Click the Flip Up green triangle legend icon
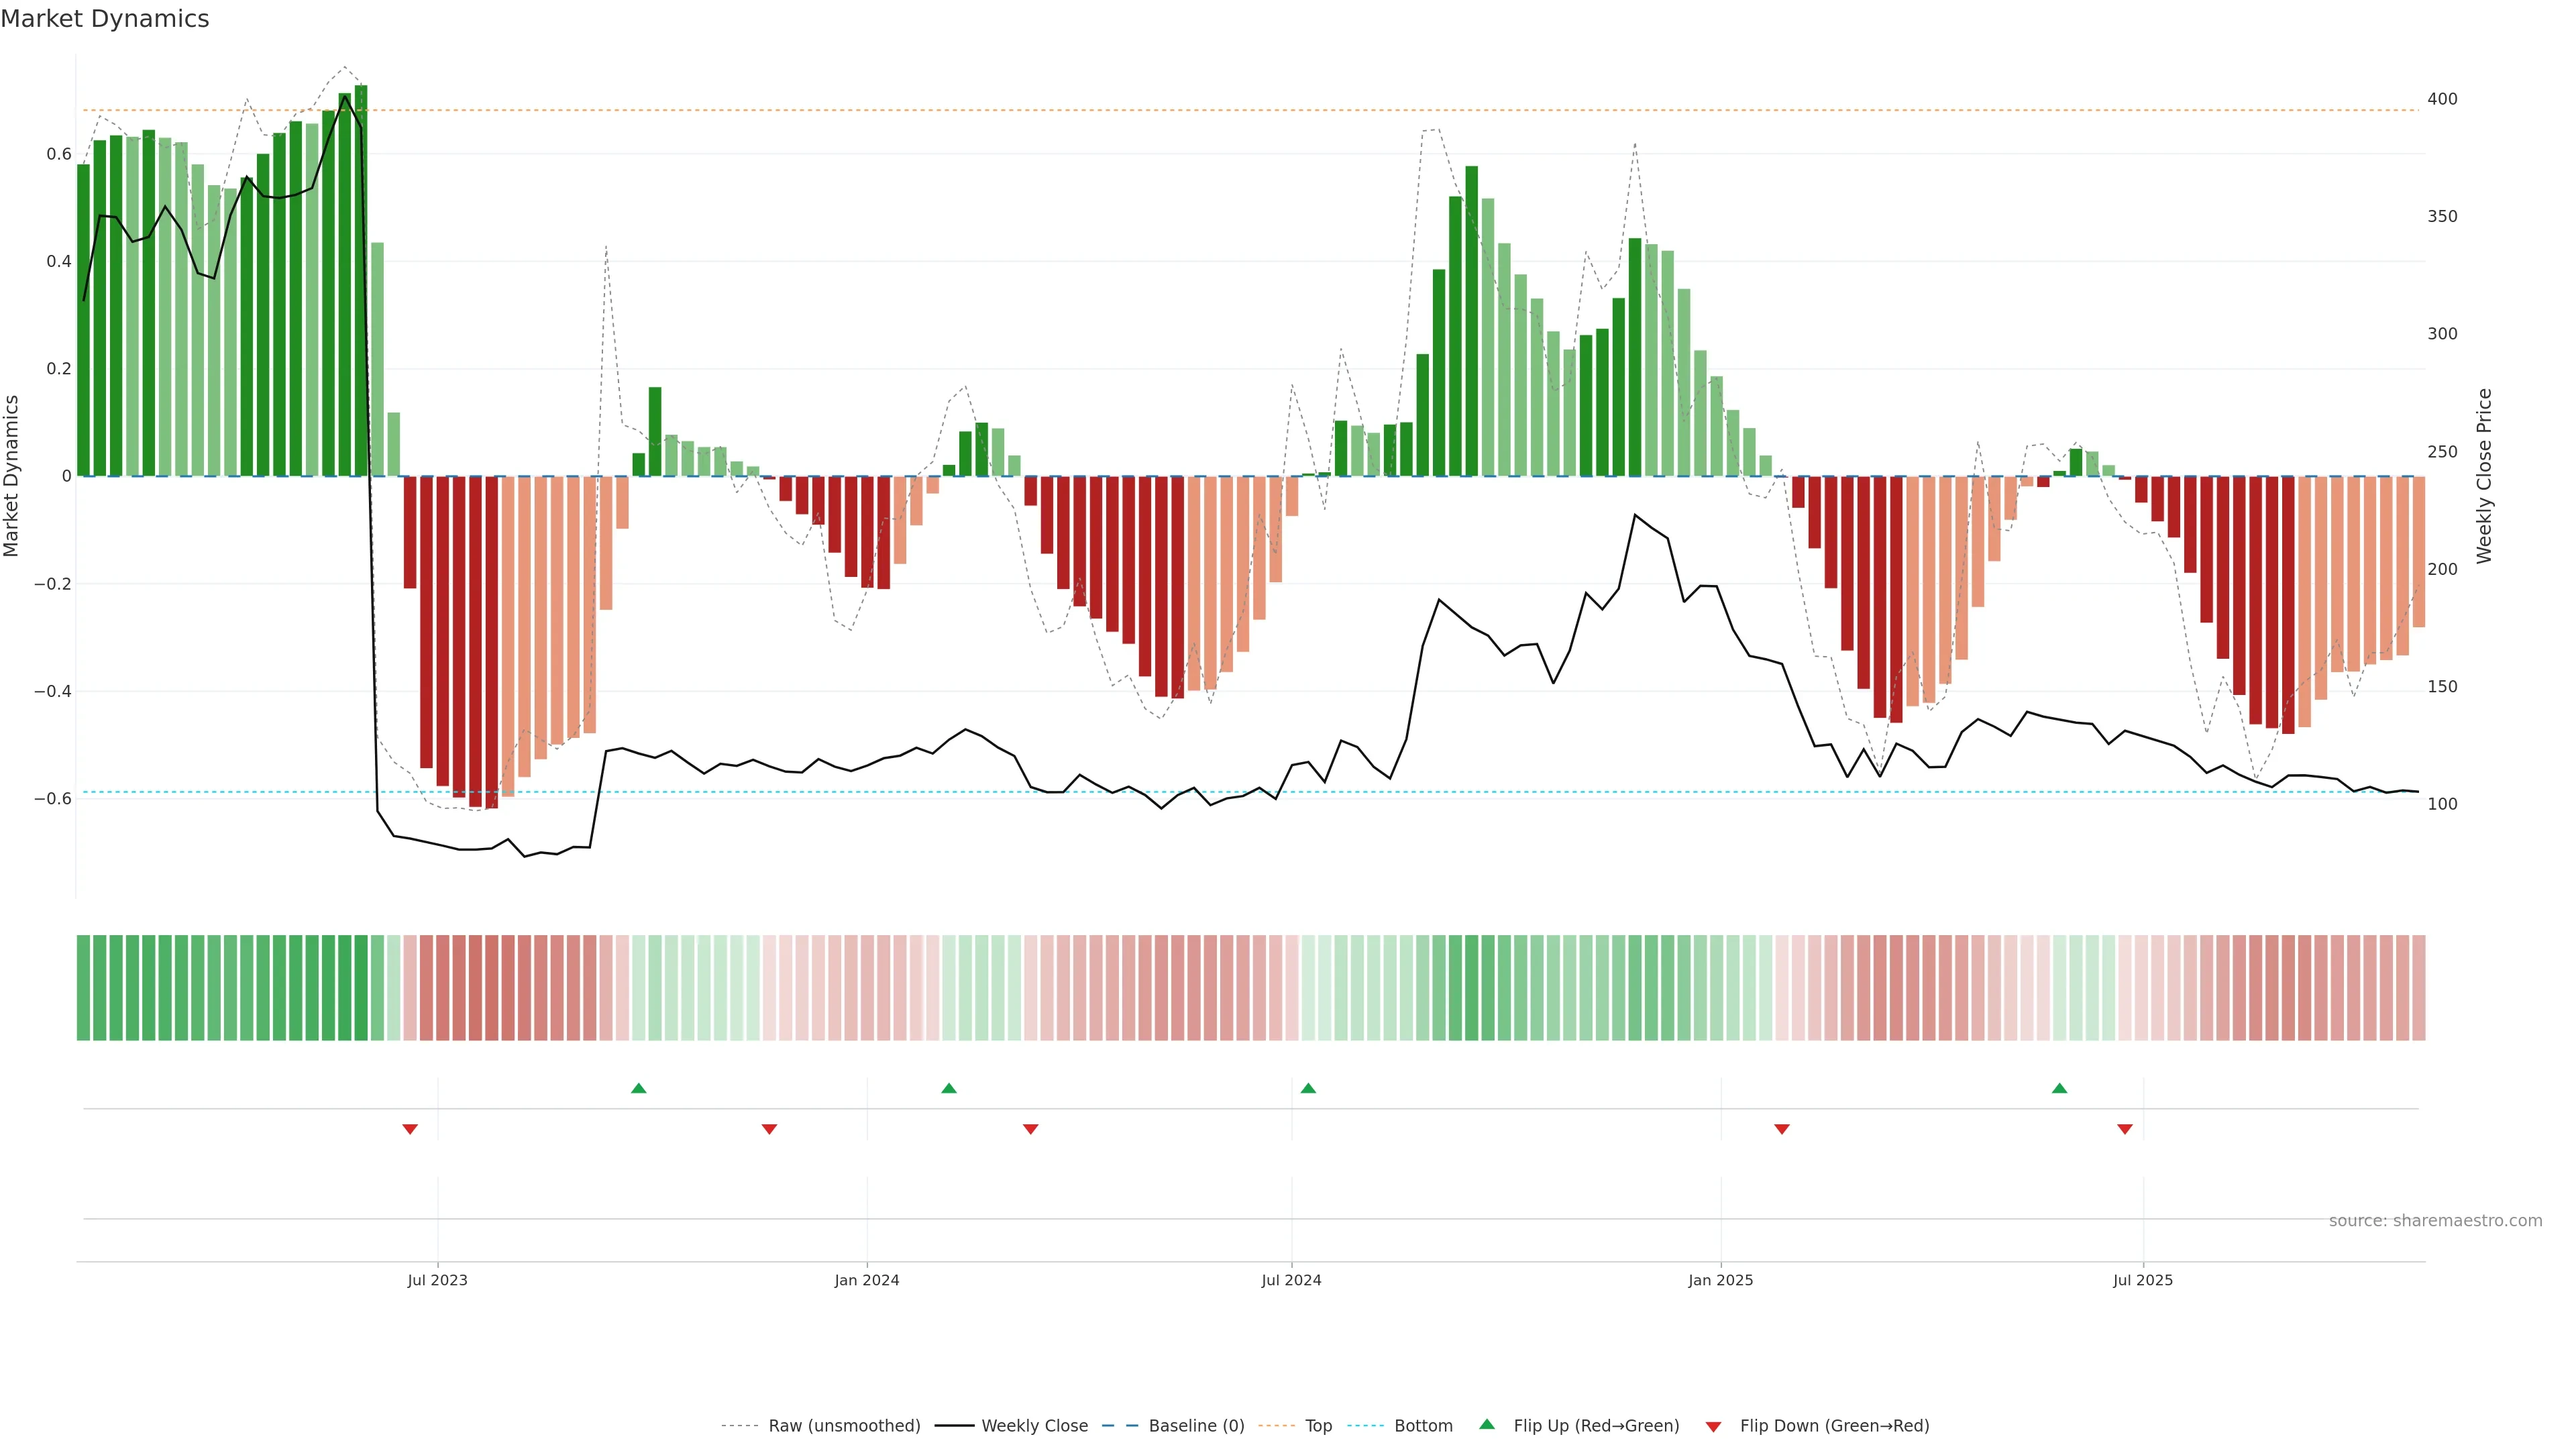 coord(1487,1424)
